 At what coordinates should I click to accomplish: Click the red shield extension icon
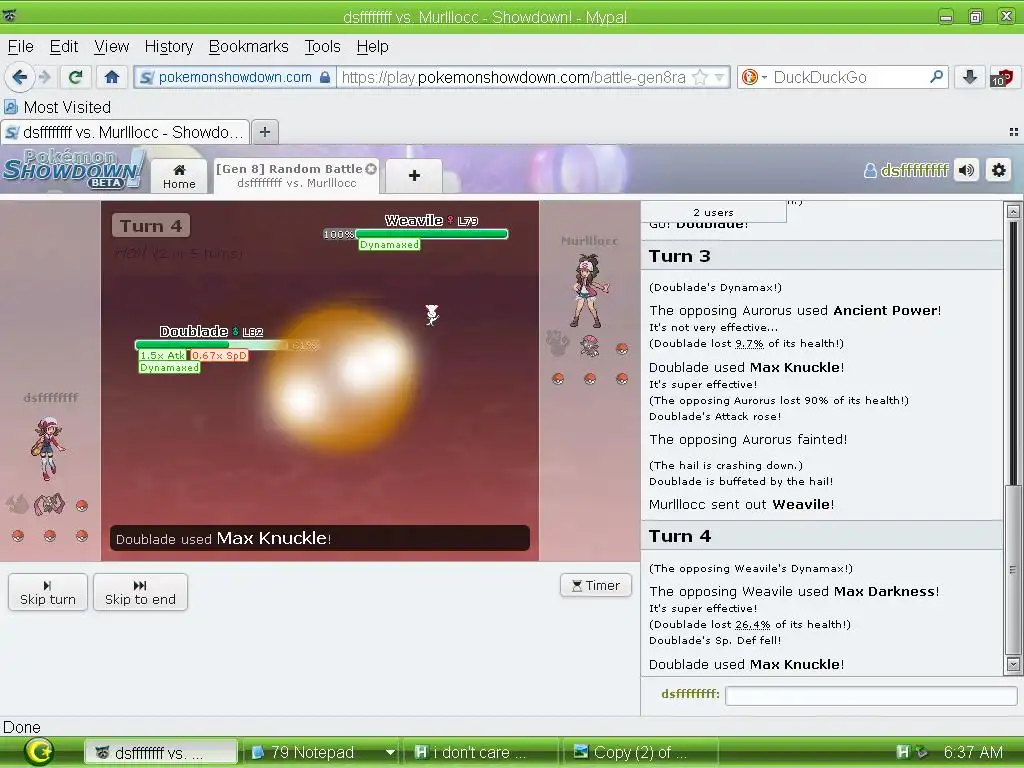[1001, 77]
